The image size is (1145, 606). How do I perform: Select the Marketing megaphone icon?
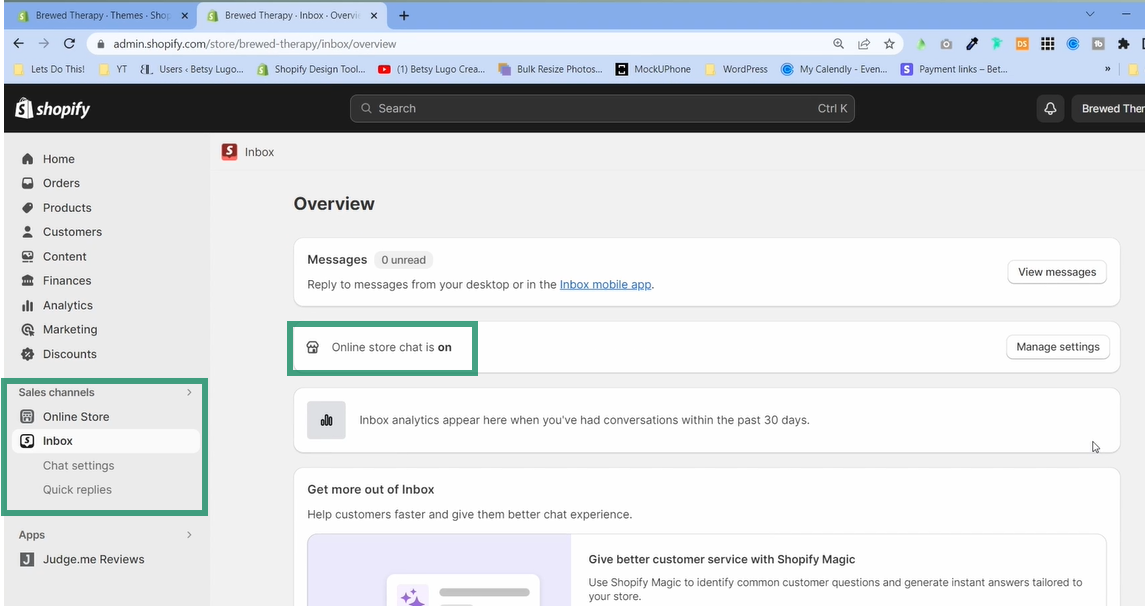click(x=28, y=329)
